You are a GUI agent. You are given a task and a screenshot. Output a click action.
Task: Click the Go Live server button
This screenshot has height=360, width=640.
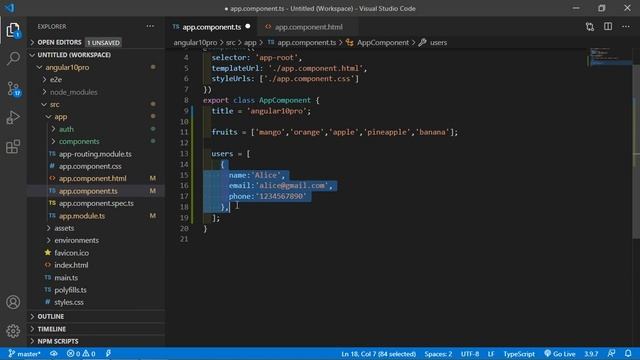560,354
